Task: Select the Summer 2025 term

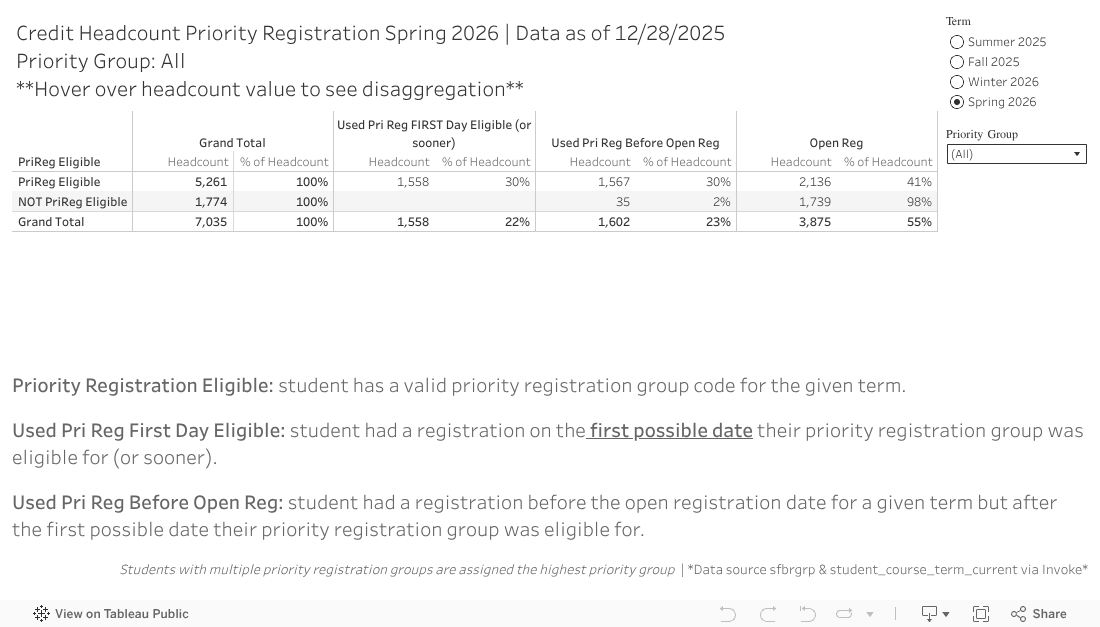Action: coord(957,42)
